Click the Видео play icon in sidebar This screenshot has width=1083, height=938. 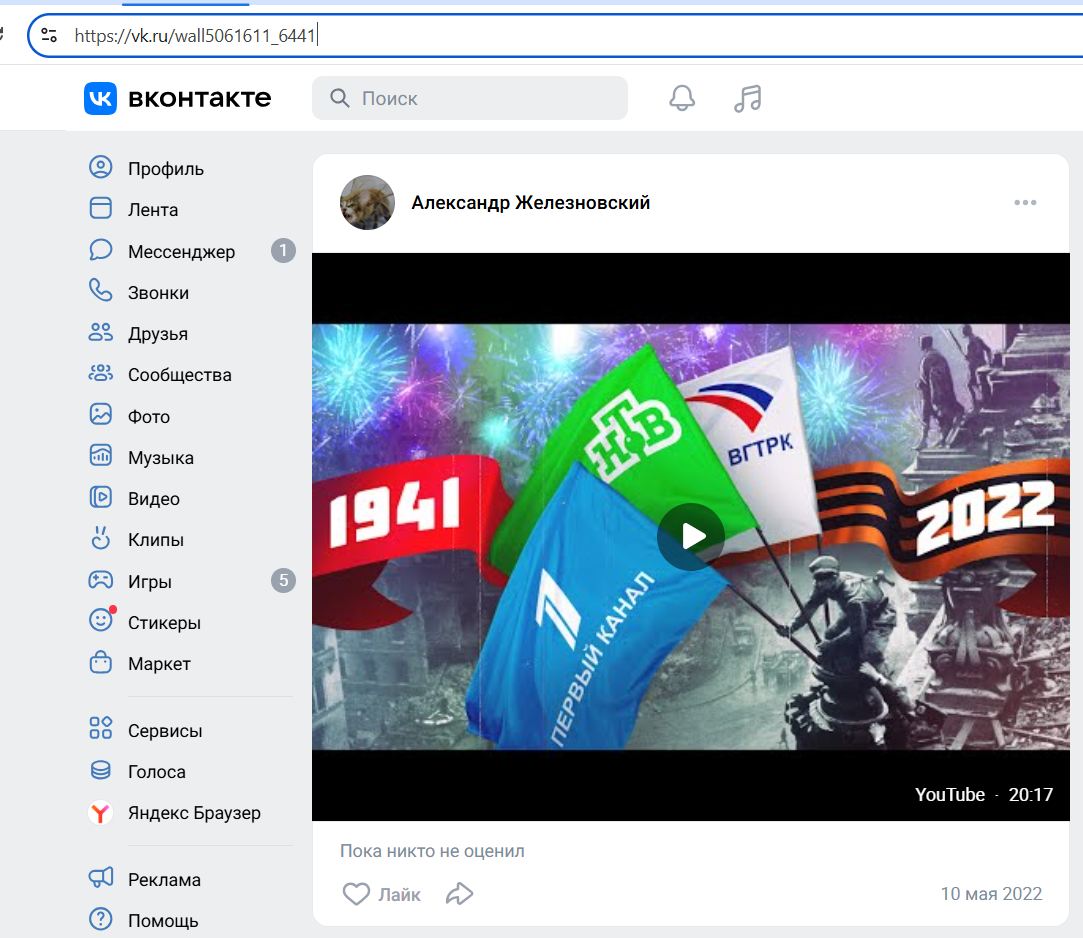[101, 497]
